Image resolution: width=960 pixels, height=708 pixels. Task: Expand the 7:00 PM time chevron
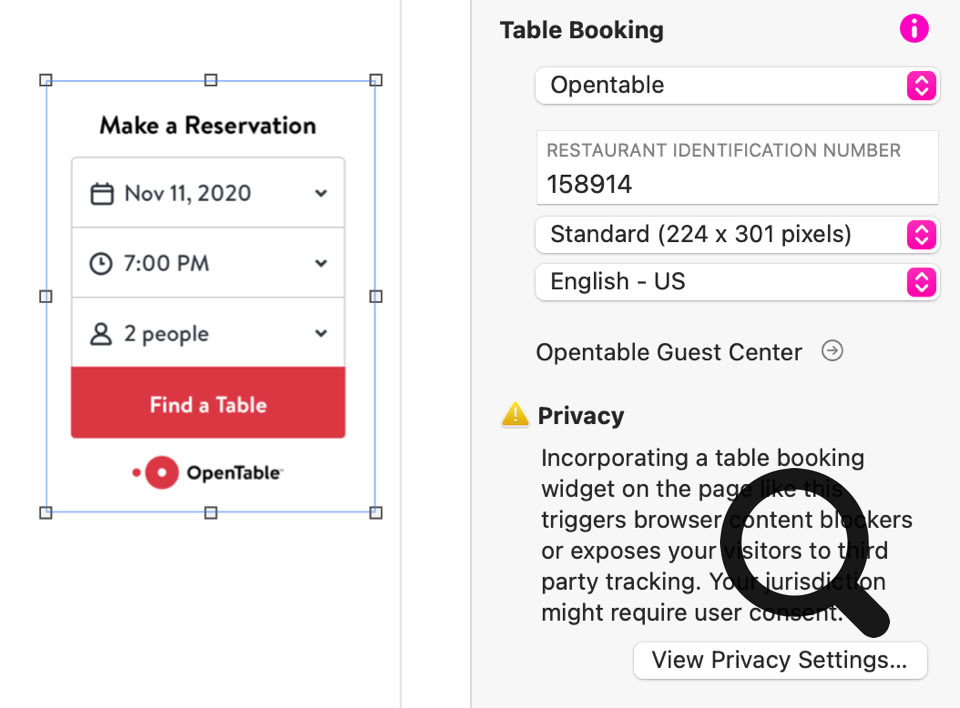pyautogui.click(x=321, y=264)
